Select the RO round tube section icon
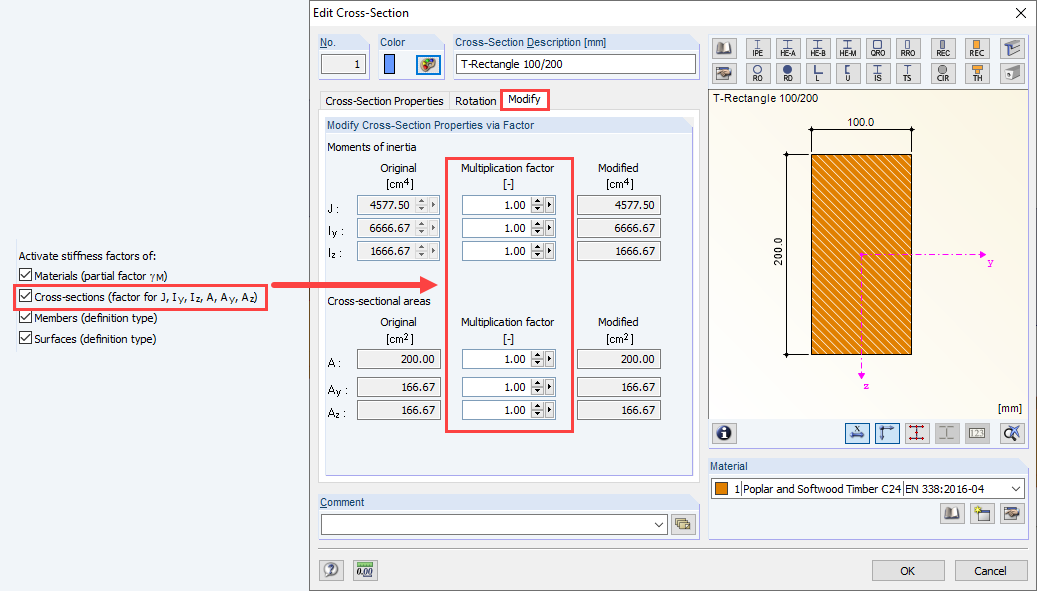This screenshot has height=591, width=1037. [x=758, y=73]
